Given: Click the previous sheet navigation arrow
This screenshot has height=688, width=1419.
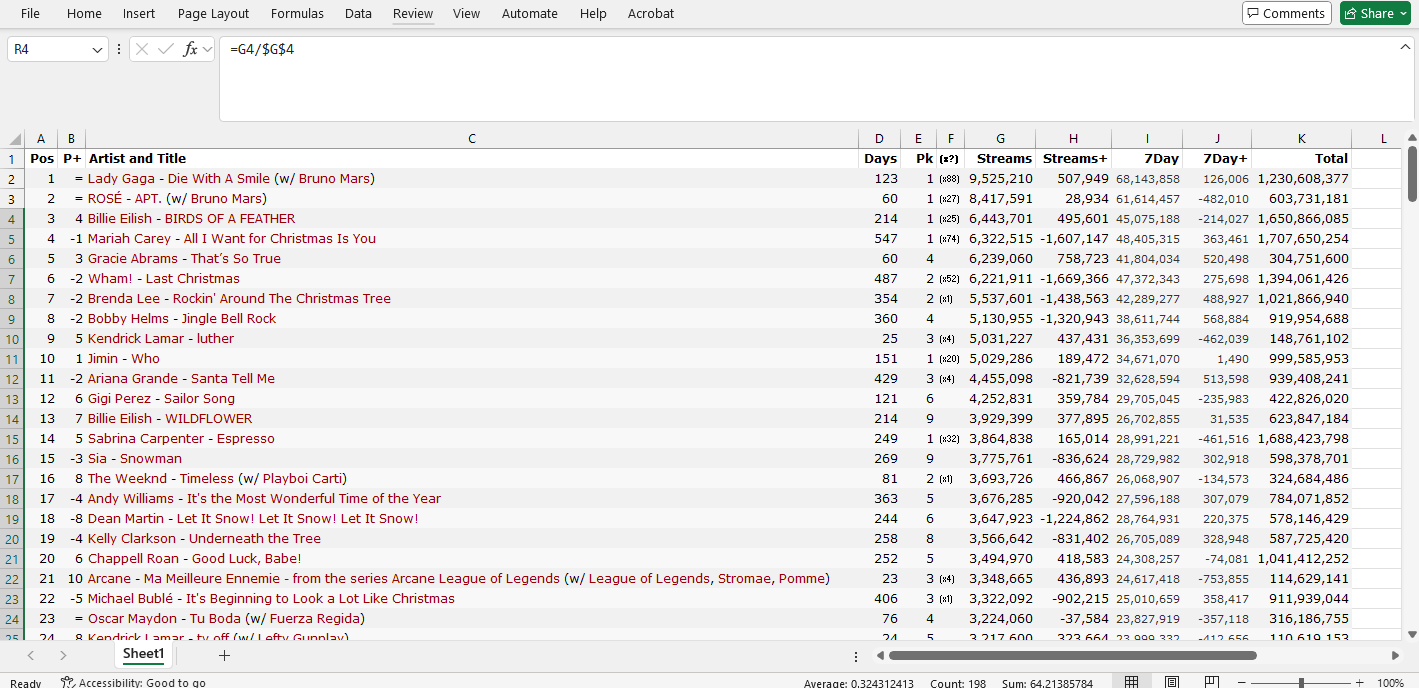Looking at the screenshot, I should (x=31, y=655).
